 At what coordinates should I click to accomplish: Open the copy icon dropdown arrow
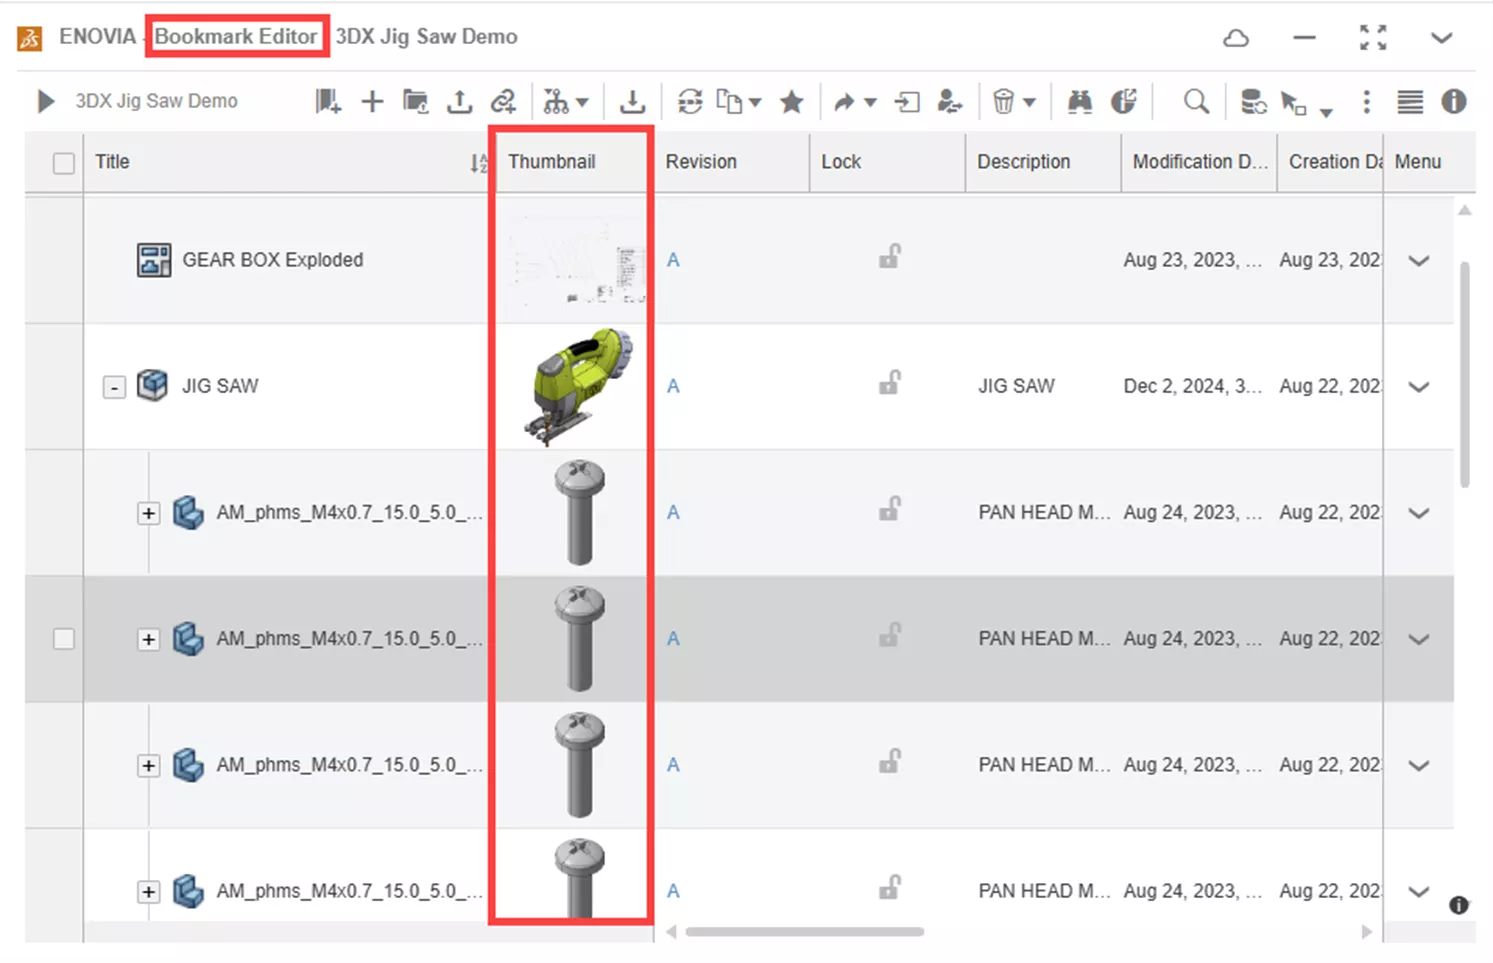click(756, 103)
